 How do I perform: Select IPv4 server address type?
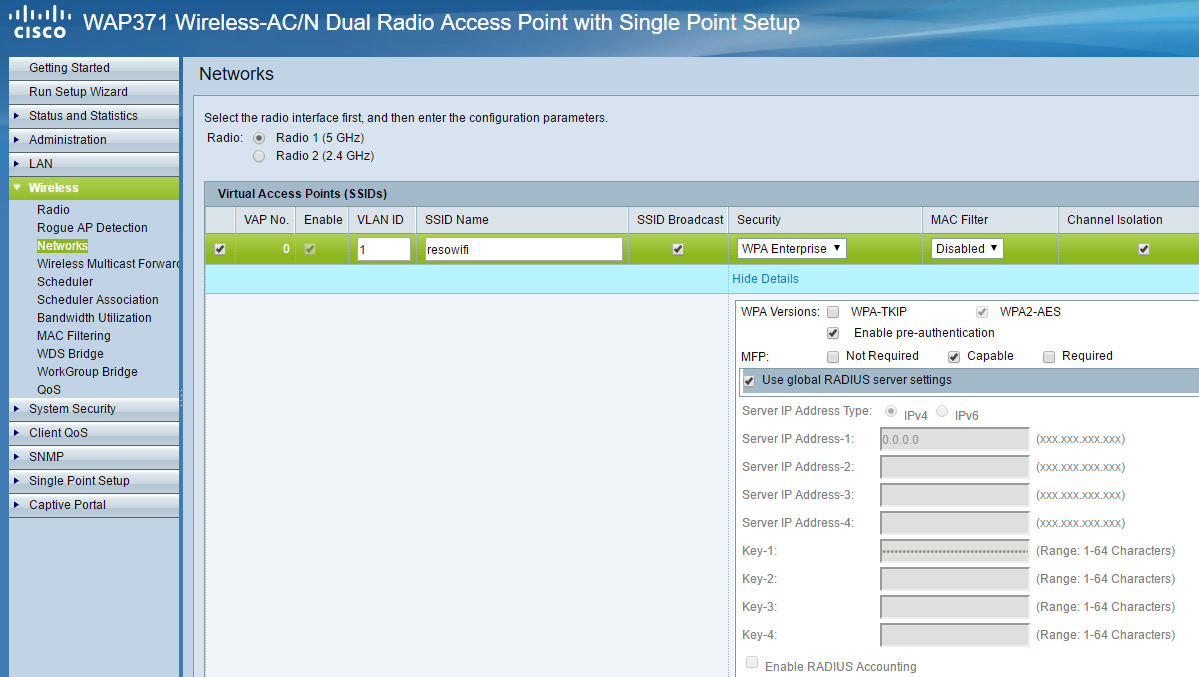(891, 412)
